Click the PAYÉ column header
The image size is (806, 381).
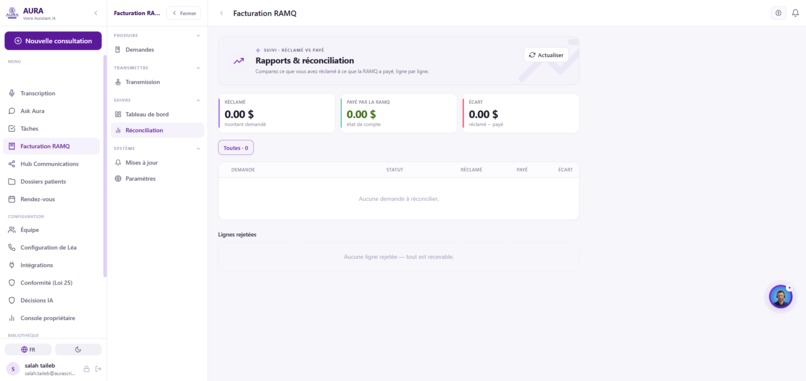click(522, 170)
